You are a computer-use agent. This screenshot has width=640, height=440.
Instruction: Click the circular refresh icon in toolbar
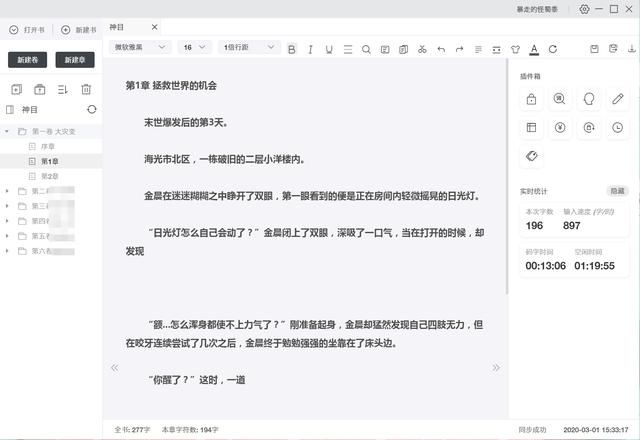553,49
